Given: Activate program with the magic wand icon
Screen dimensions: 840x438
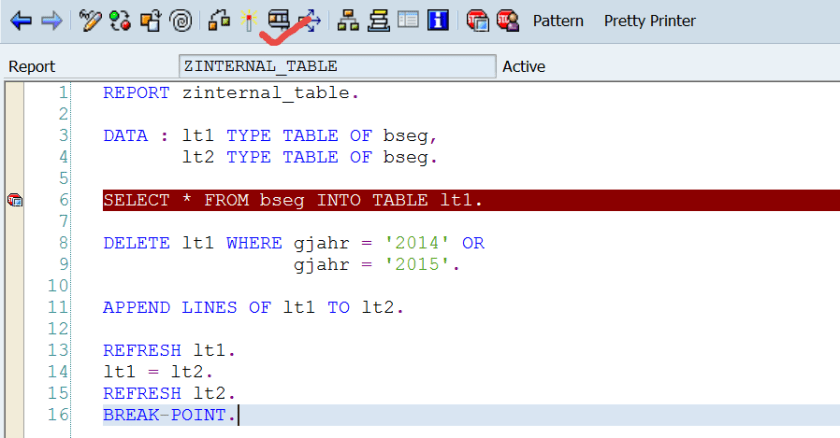Looking at the screenshot, I should (248, 21).
